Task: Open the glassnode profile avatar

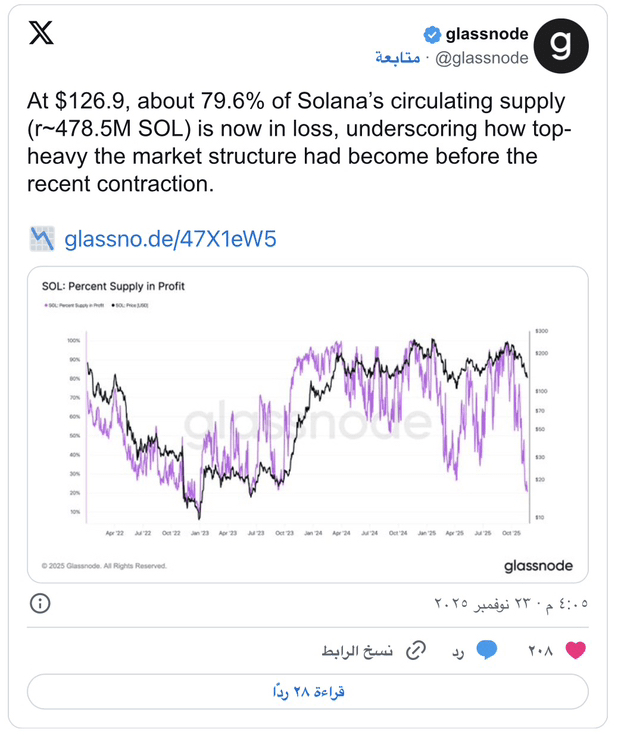Action: click(x=563, y=45)
